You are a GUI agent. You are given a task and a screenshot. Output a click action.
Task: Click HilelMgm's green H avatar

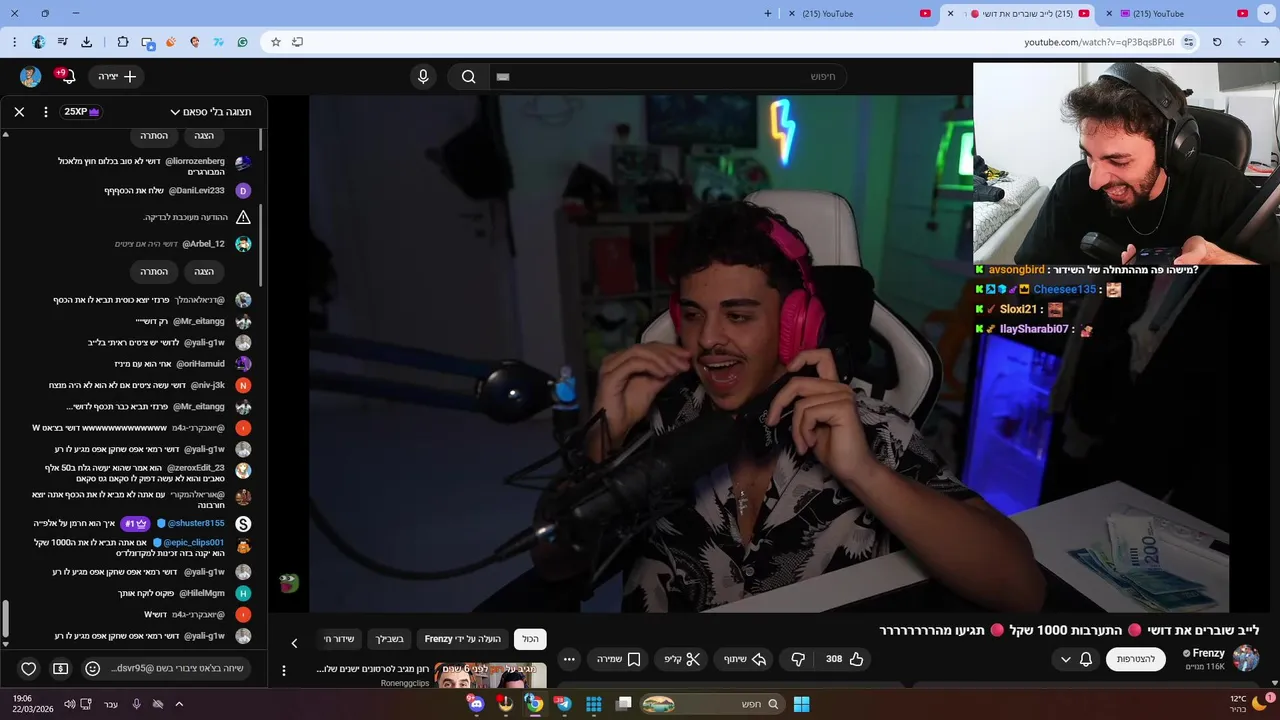coord(243,593)
